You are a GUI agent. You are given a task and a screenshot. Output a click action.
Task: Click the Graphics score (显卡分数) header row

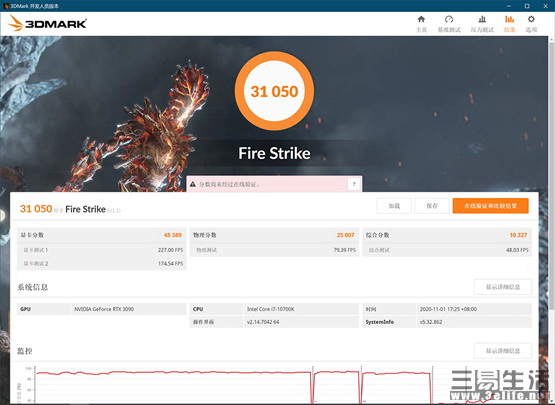click(x=102, y=235)
